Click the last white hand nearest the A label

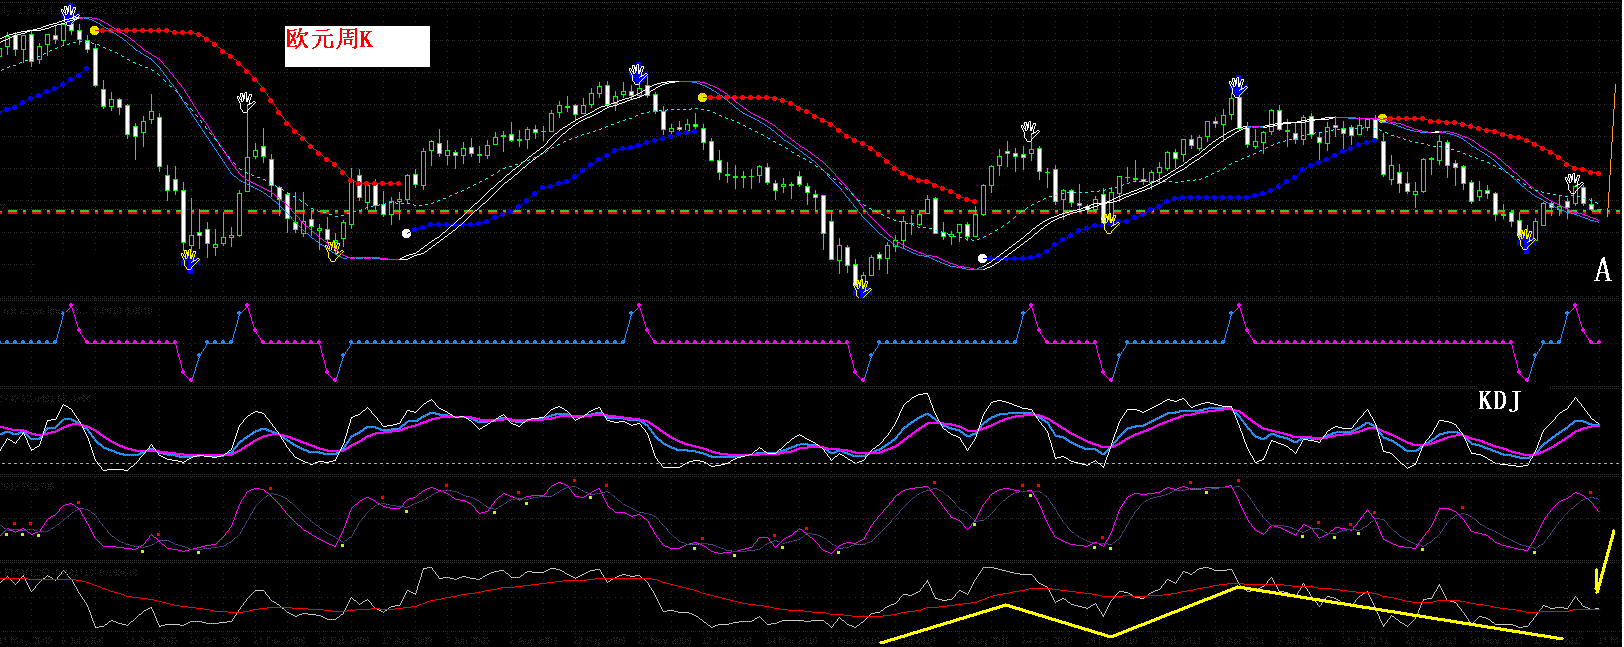1574,182
